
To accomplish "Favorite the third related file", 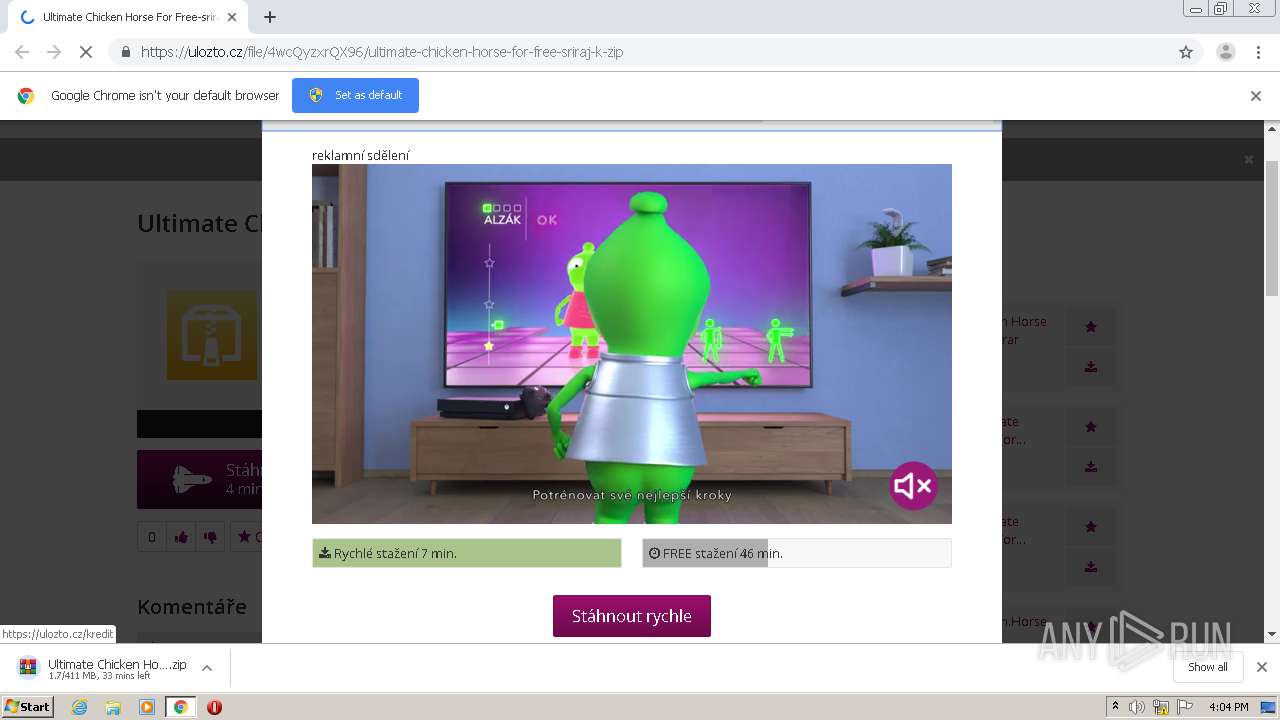I will [x=1091, y=526].
